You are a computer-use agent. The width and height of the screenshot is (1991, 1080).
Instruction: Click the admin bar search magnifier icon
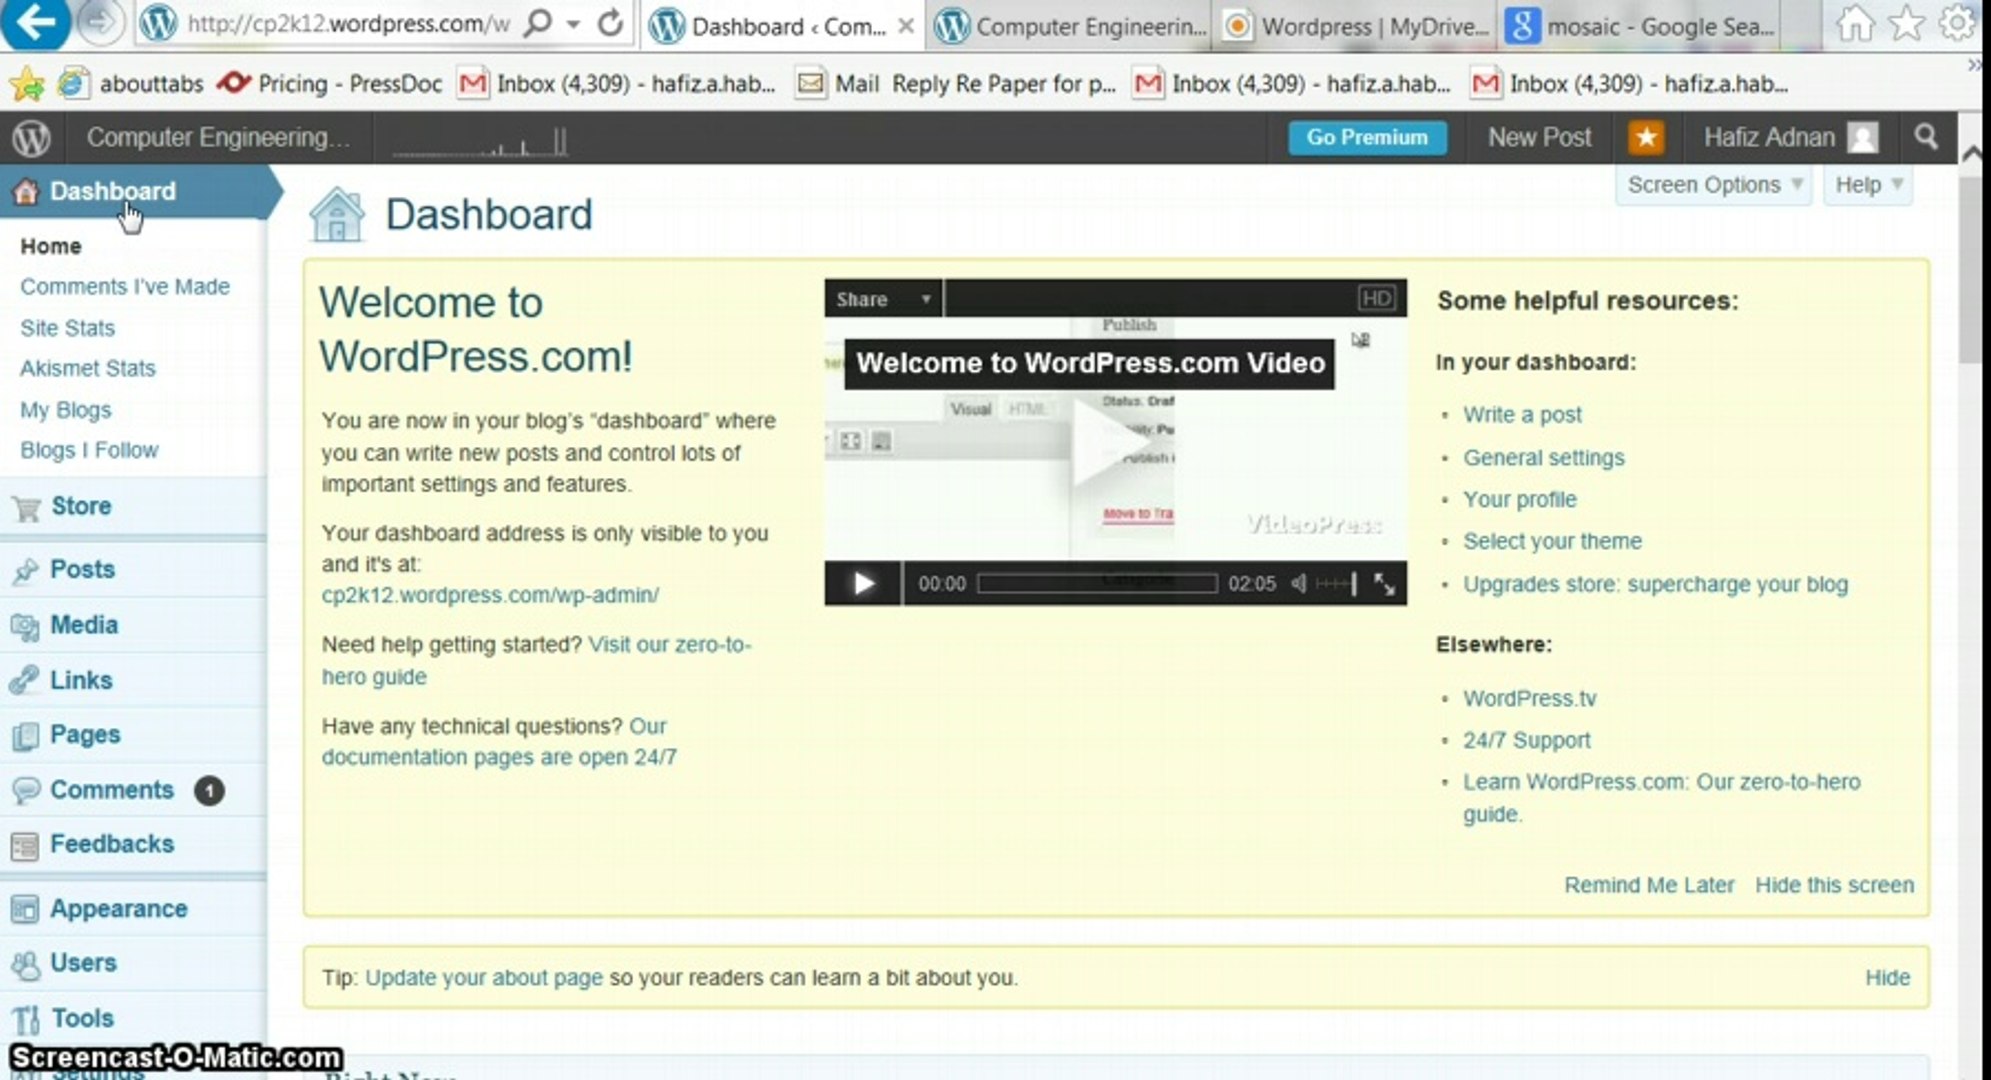1926,137
